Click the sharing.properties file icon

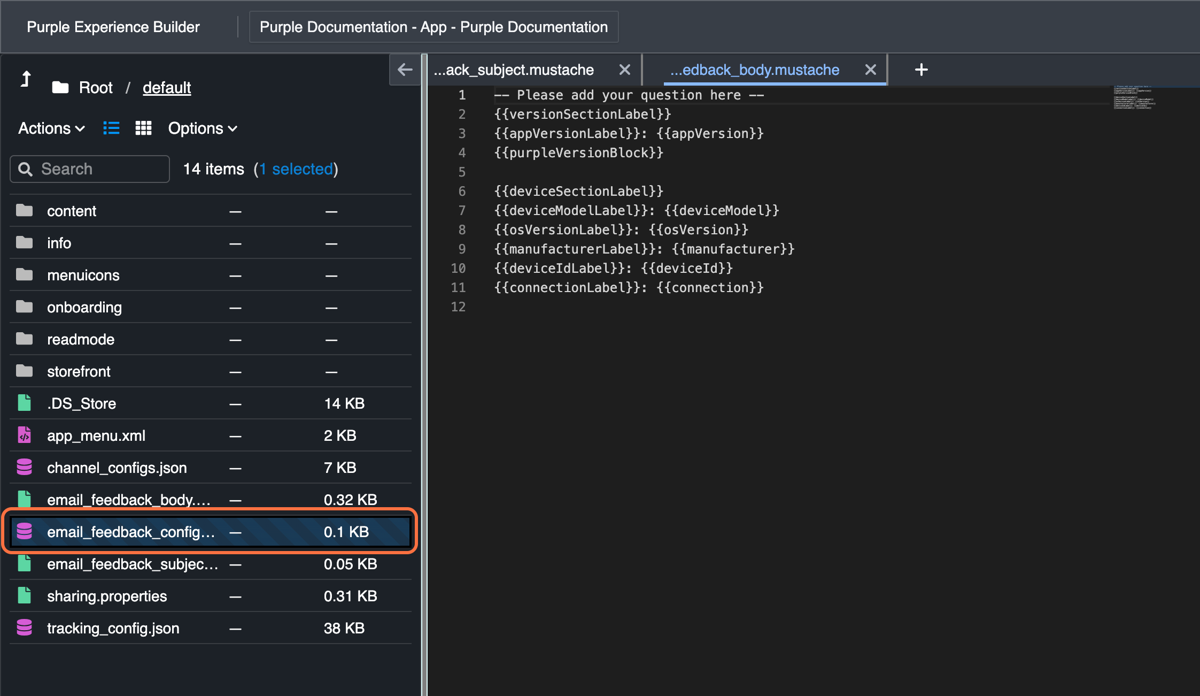point(25,596)
